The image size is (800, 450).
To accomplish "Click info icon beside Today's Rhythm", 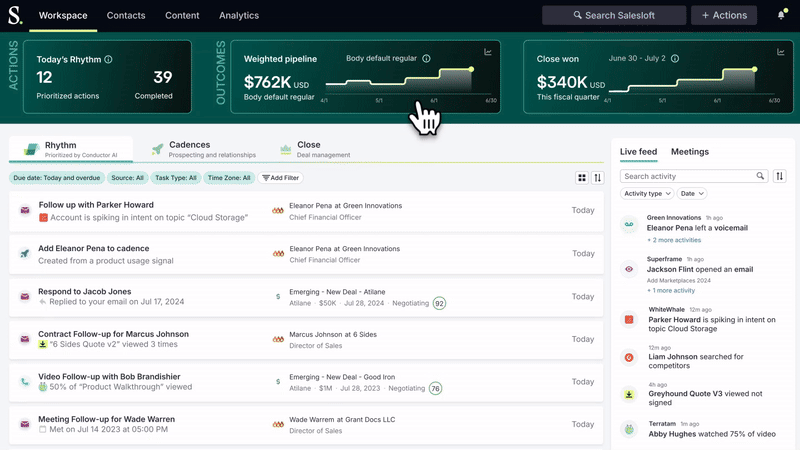I will click(x=108, y=59).
